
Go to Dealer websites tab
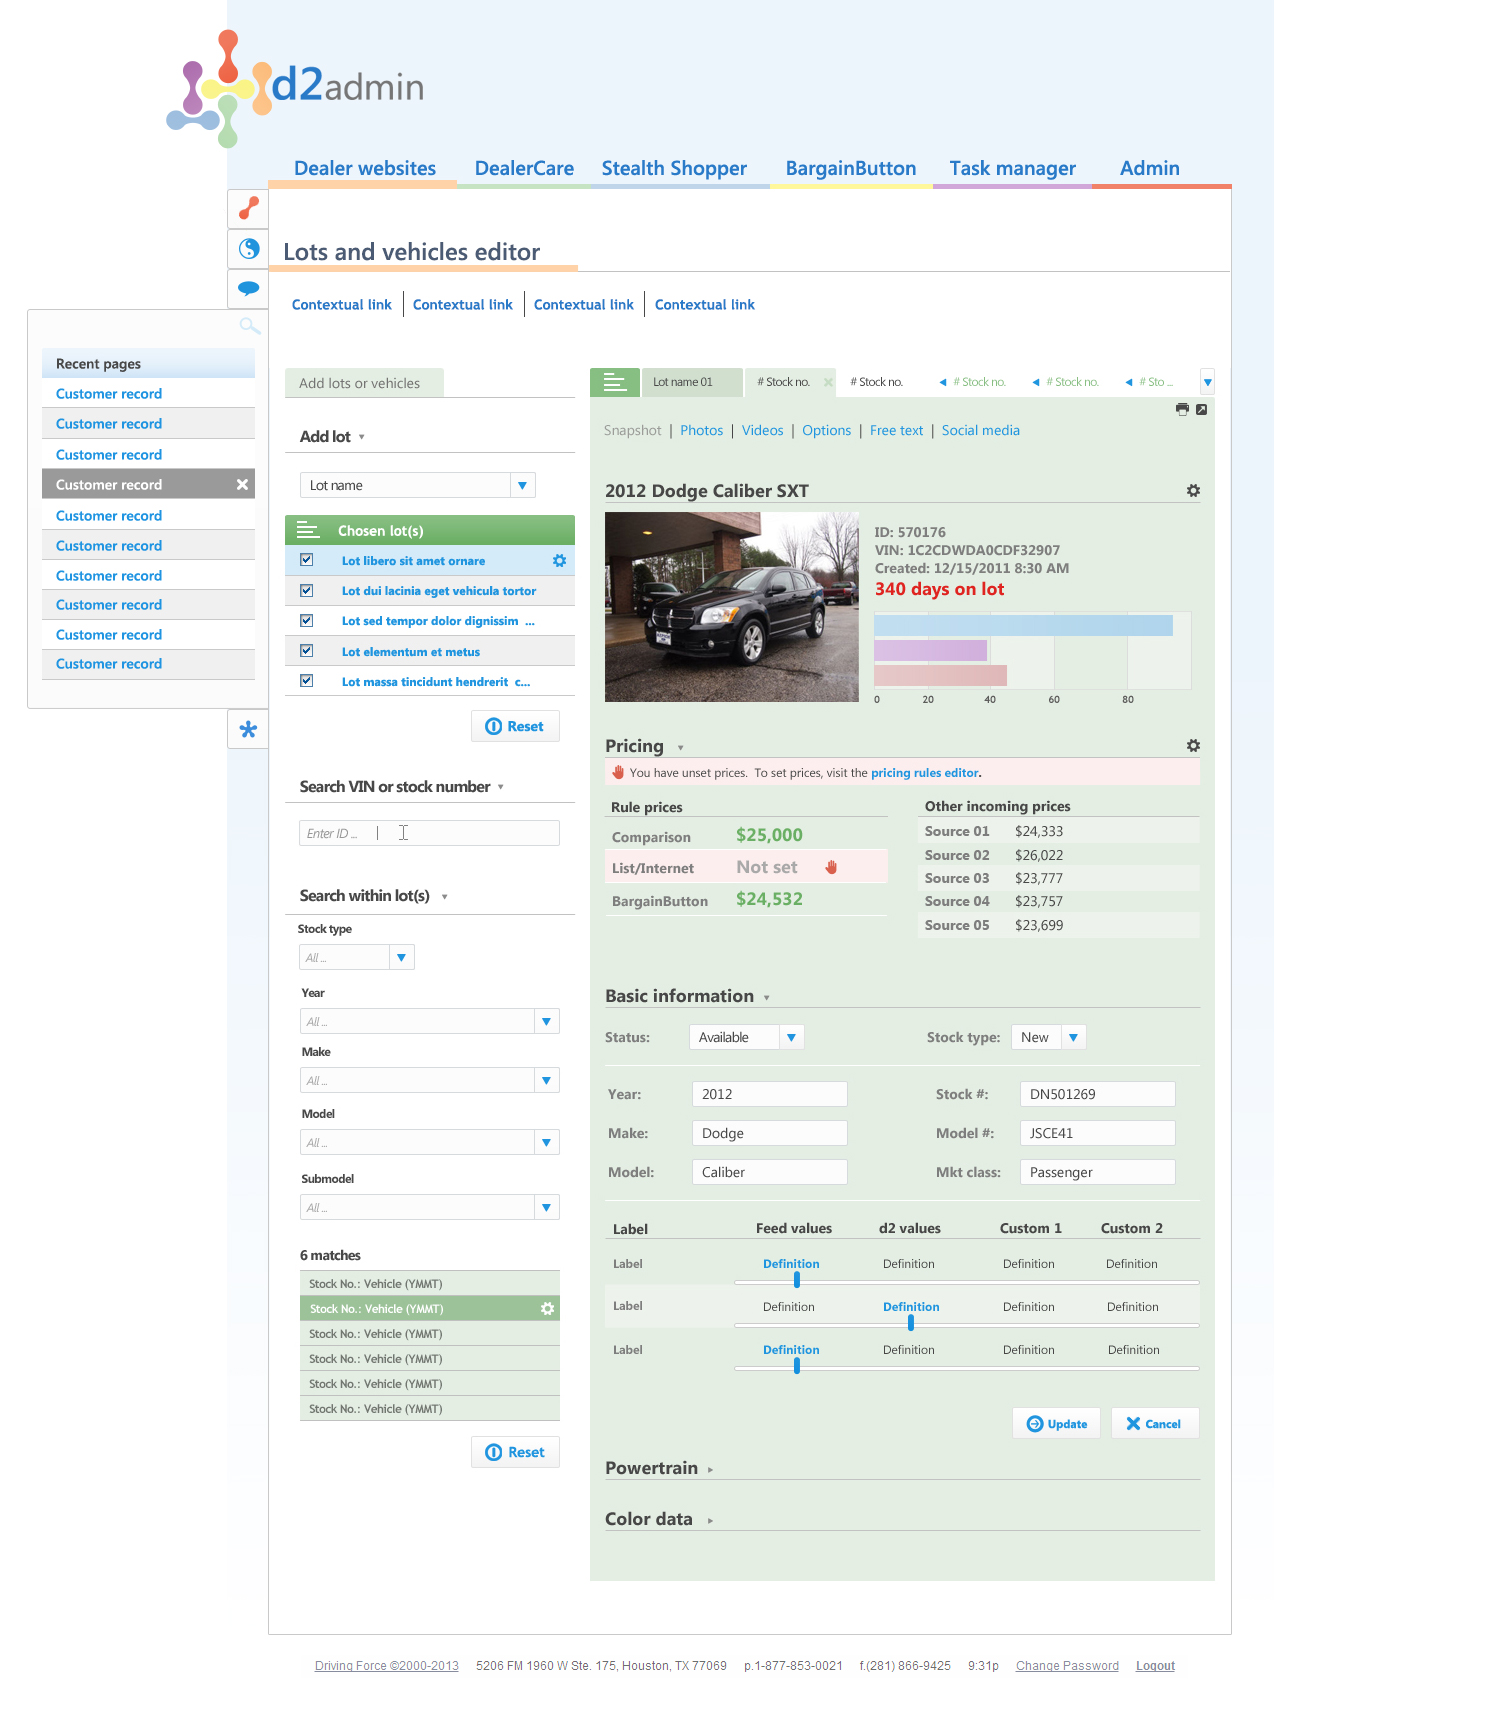[x=365, y=168]
